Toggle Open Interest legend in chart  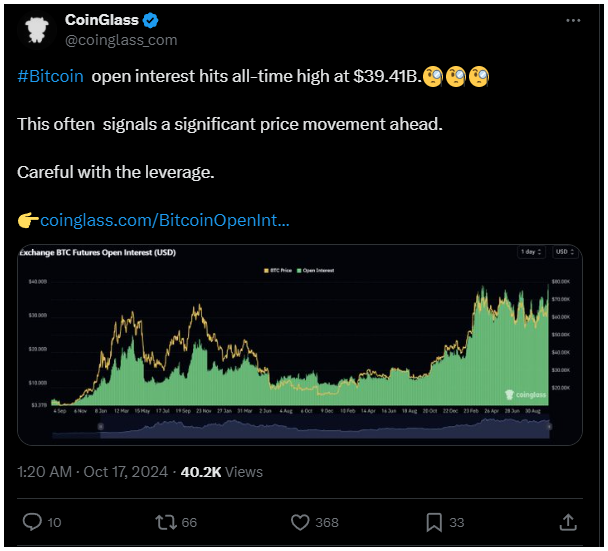[x=315, y=270]
